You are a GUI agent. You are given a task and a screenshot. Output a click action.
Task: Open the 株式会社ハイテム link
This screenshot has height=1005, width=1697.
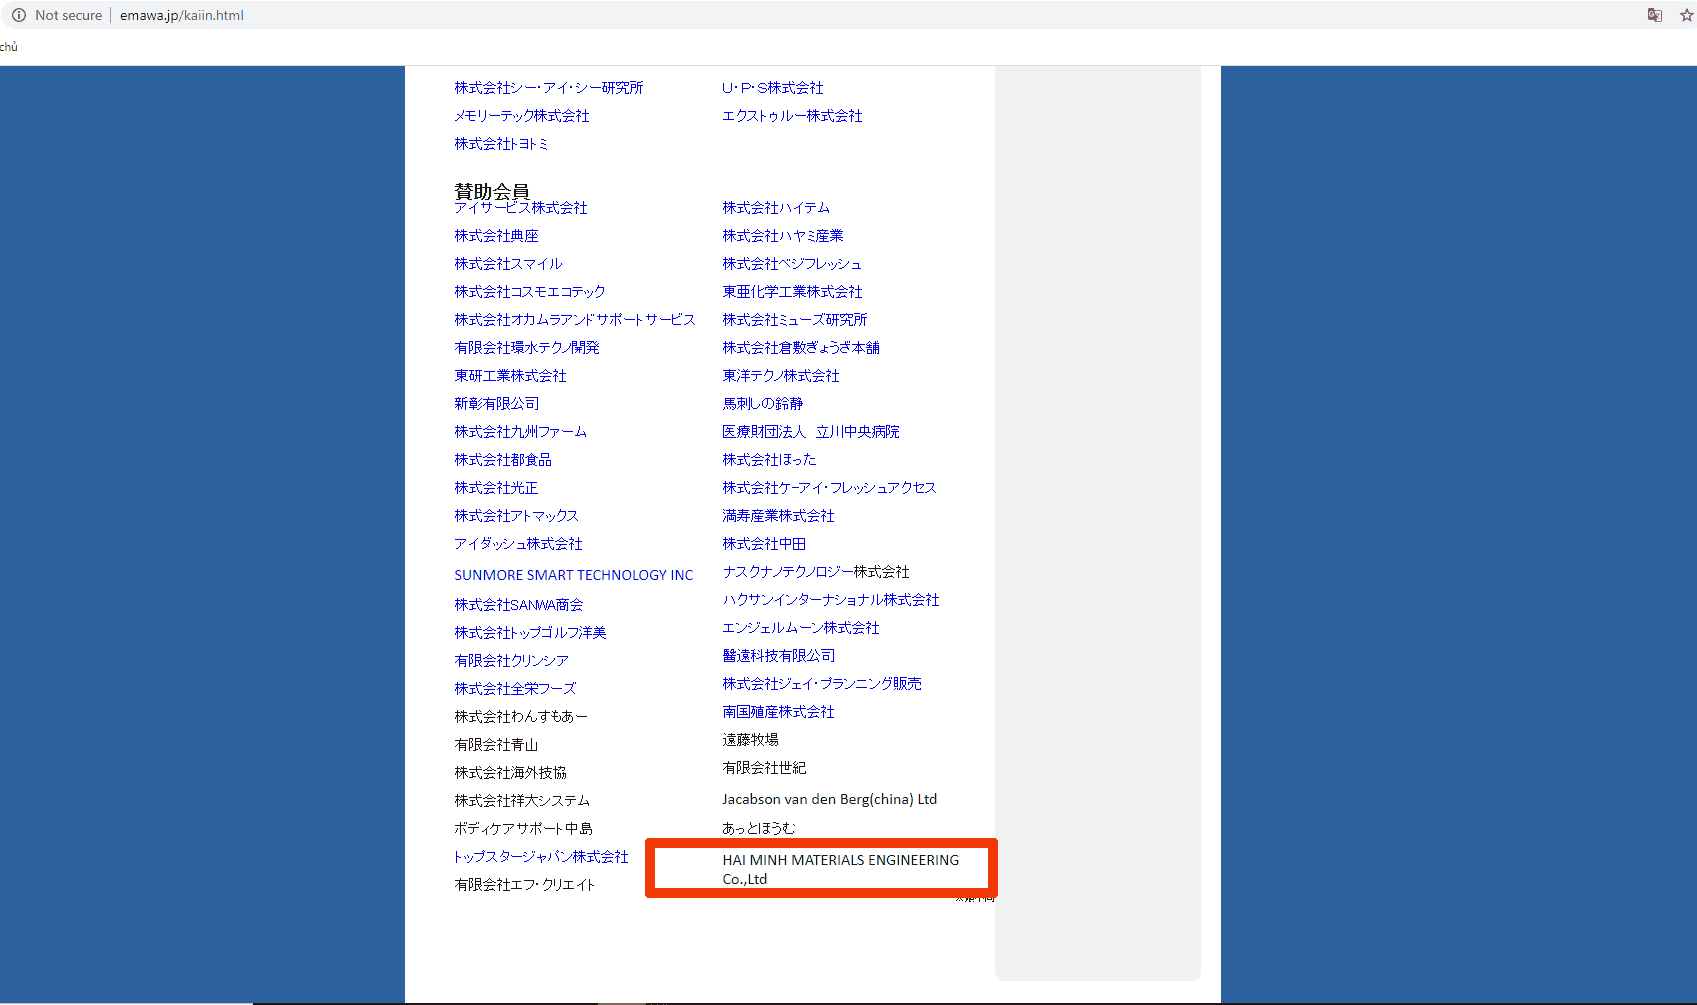click(x=775, y=208)
